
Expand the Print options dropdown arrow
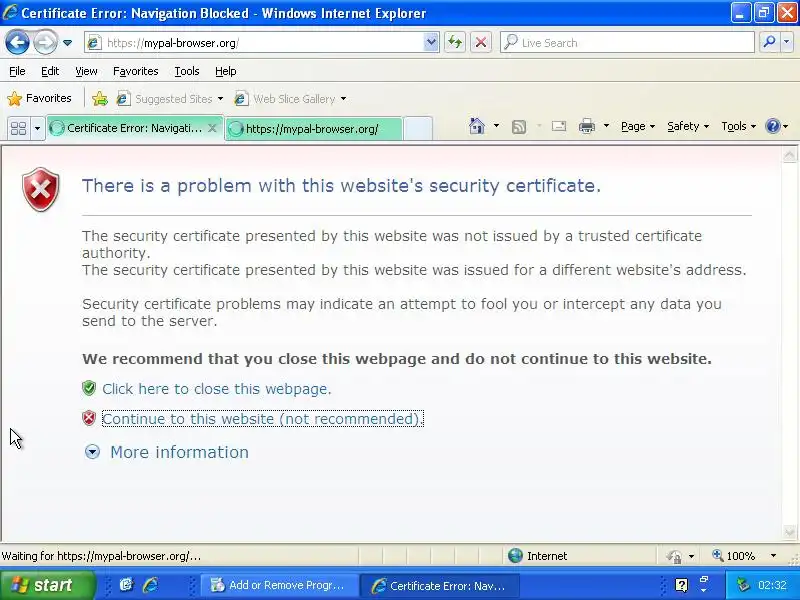coord(606,126)
